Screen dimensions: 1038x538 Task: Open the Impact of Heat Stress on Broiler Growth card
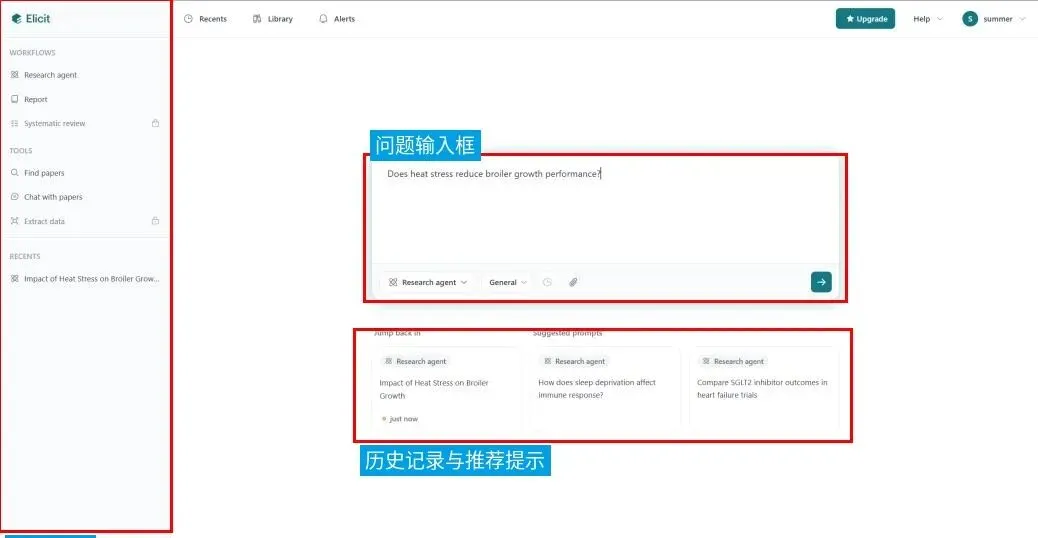point(446,388)
